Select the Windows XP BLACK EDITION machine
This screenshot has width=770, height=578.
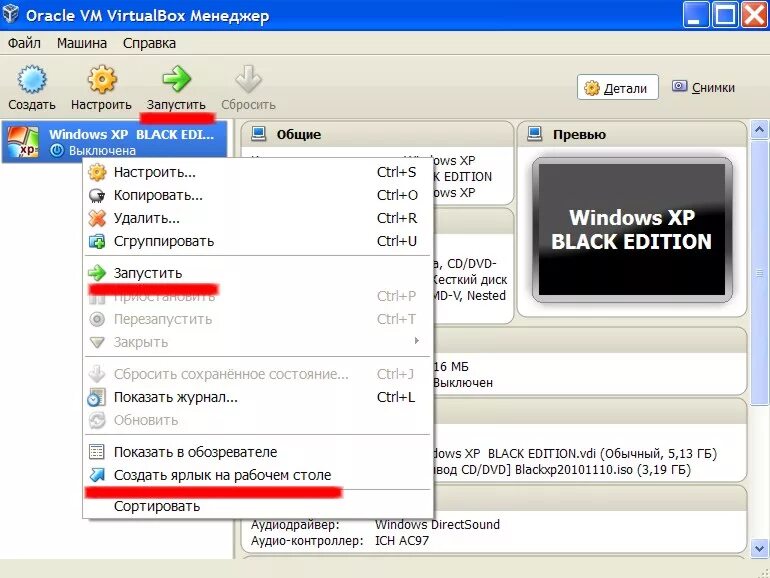[115, 141]
